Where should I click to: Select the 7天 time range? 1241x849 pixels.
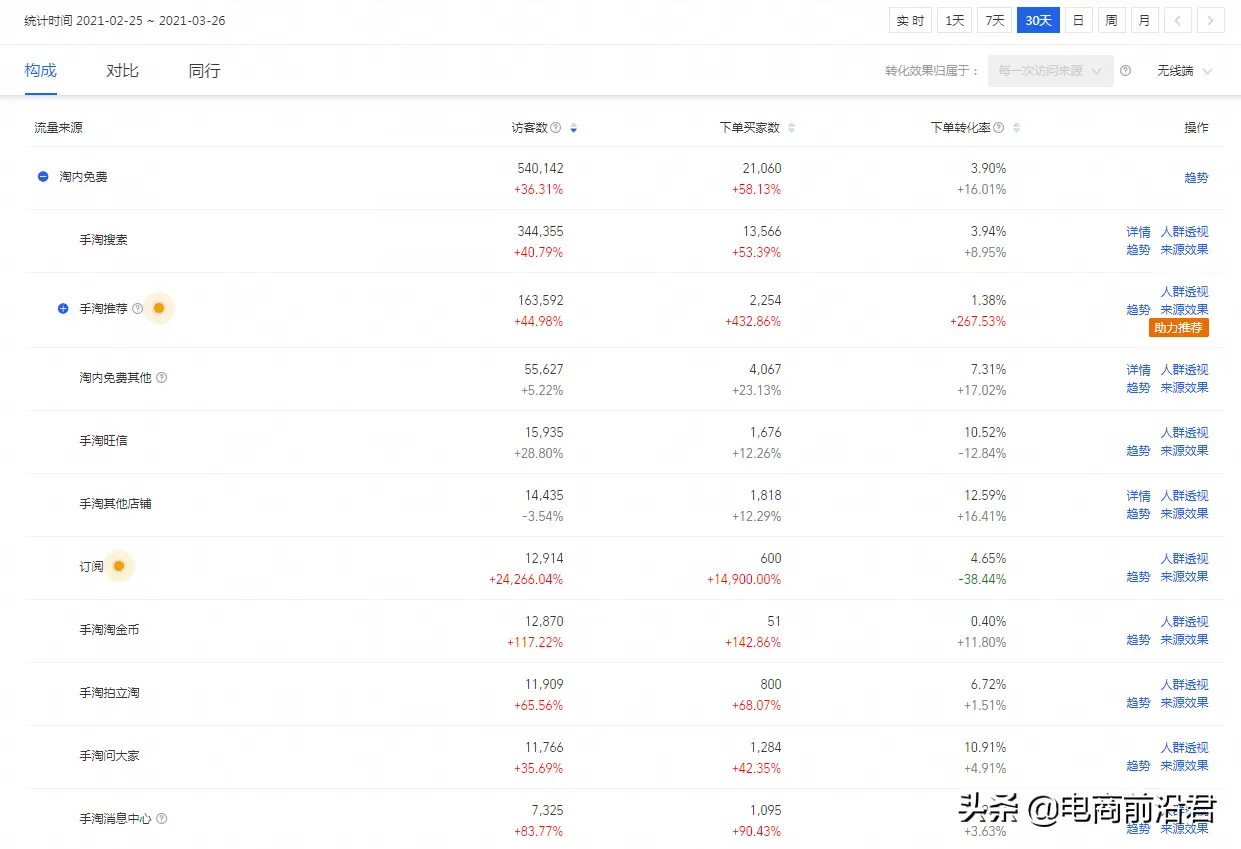pos(995,21)
